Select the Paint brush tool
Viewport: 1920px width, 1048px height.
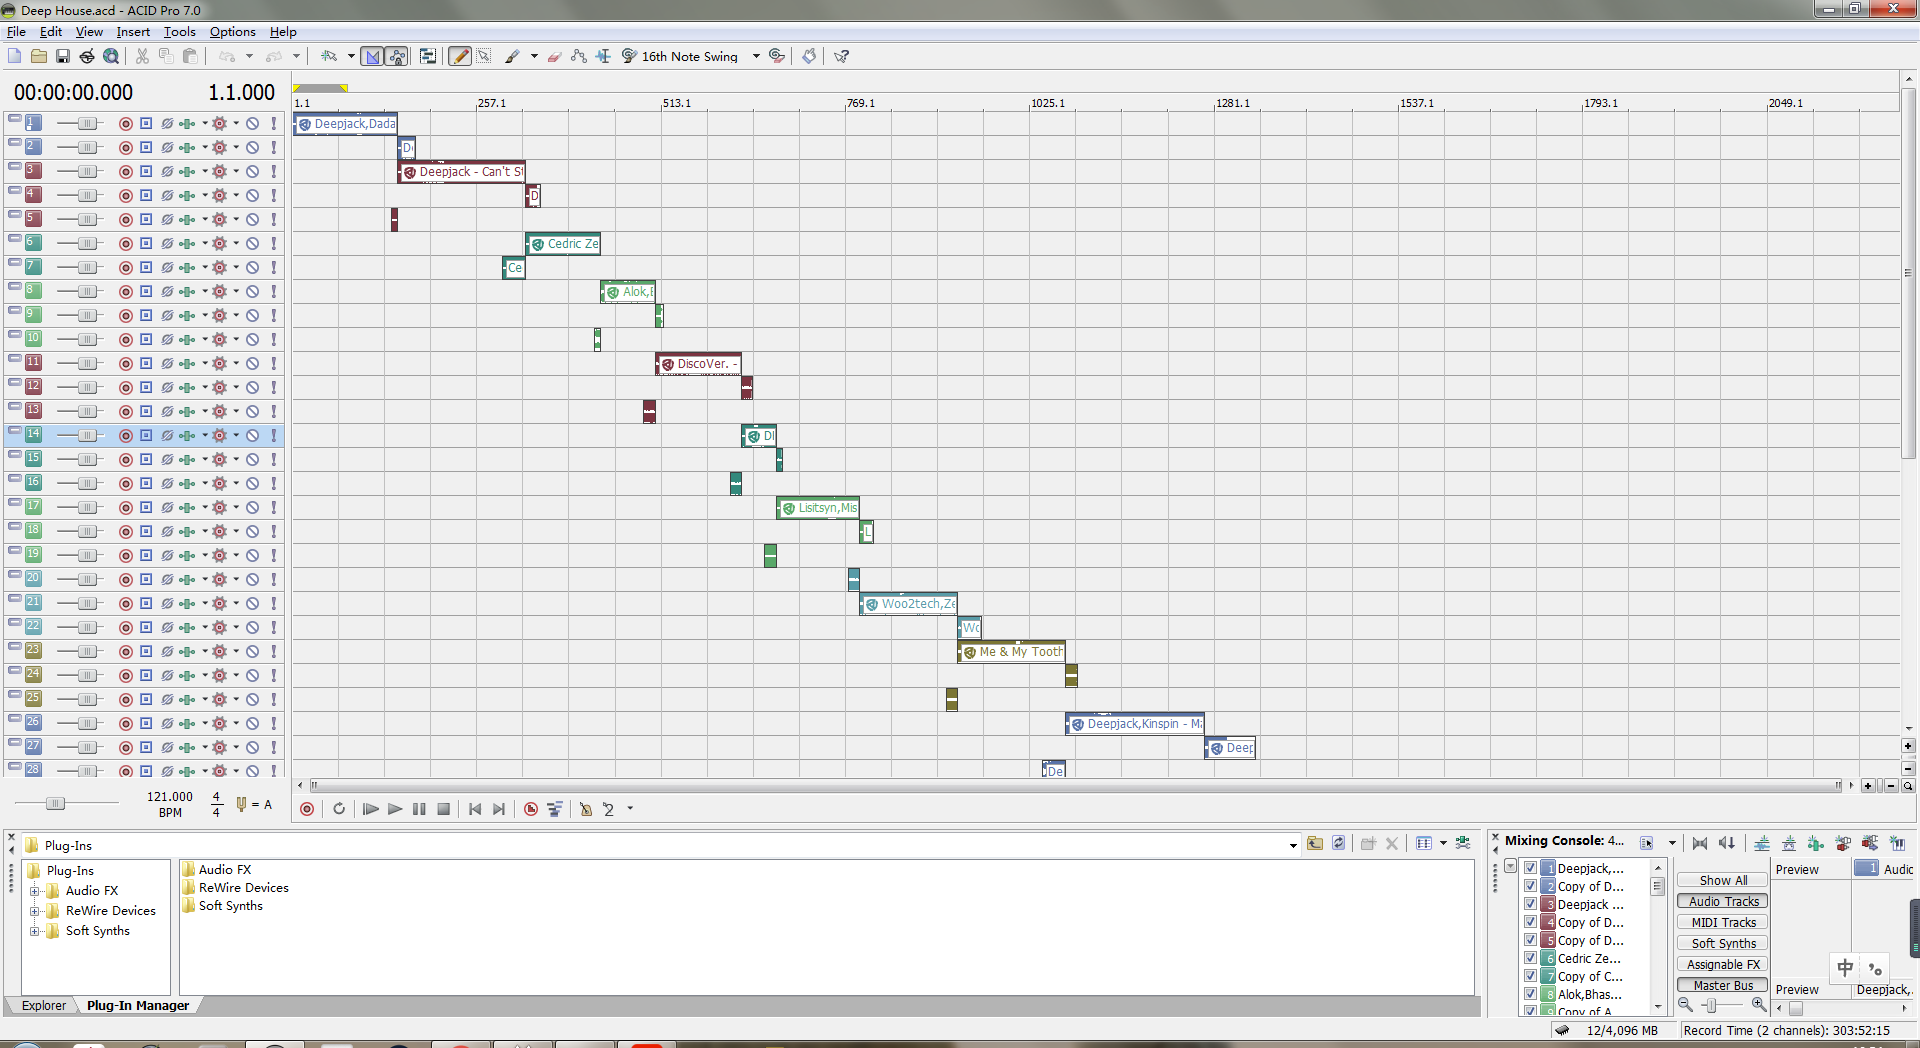512,56
